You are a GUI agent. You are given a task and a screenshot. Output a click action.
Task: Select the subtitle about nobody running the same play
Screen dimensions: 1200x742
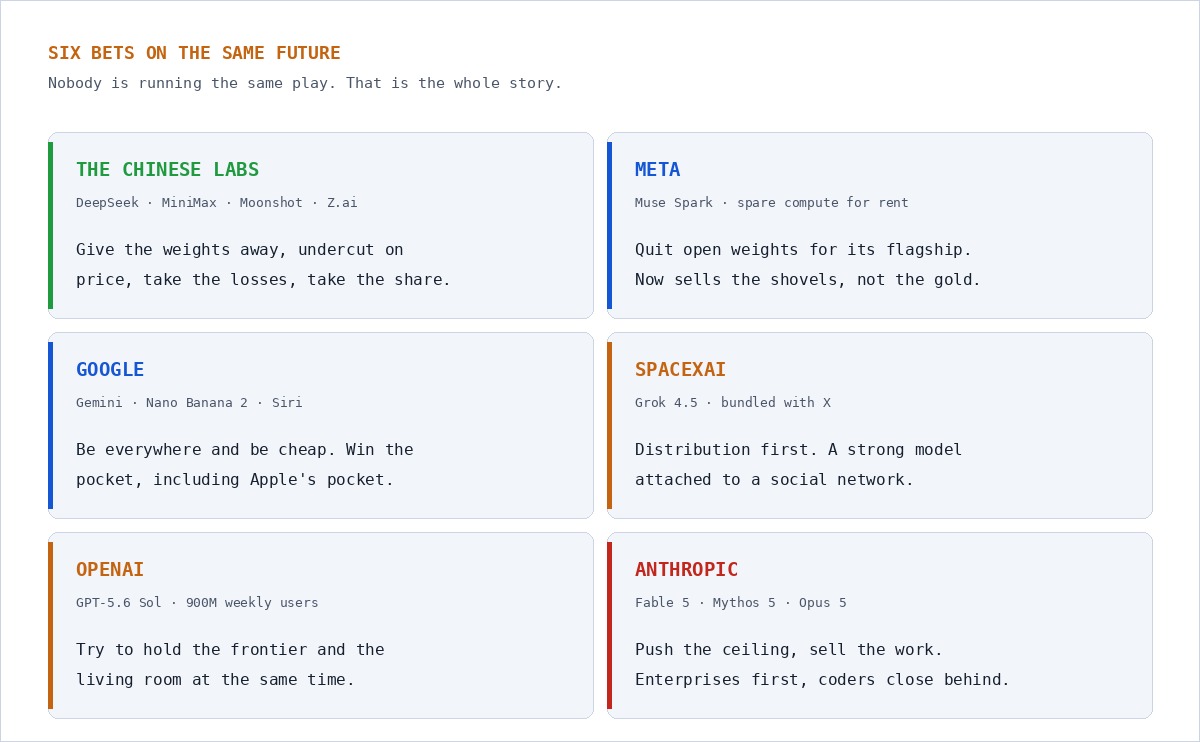[305, 83]
